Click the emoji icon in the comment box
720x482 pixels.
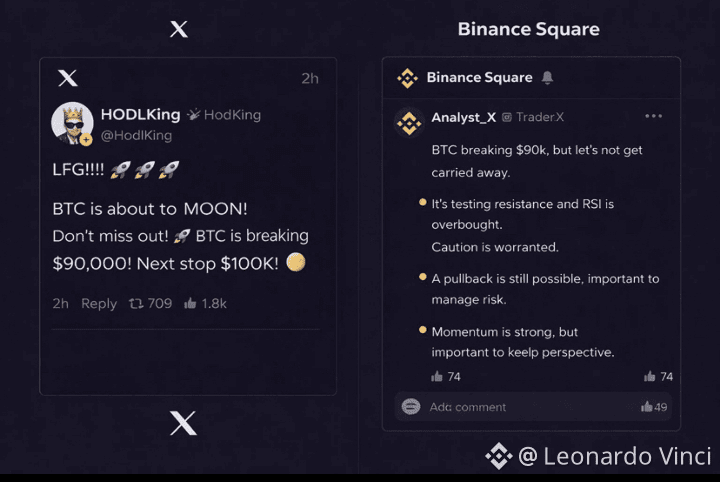410,406
